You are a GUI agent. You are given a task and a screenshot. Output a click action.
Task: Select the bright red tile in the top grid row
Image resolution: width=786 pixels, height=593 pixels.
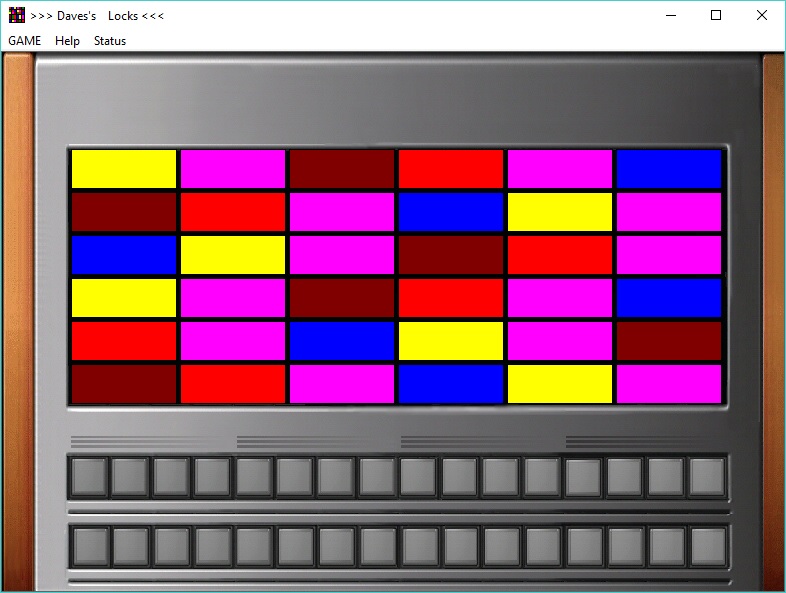(451, 169)
